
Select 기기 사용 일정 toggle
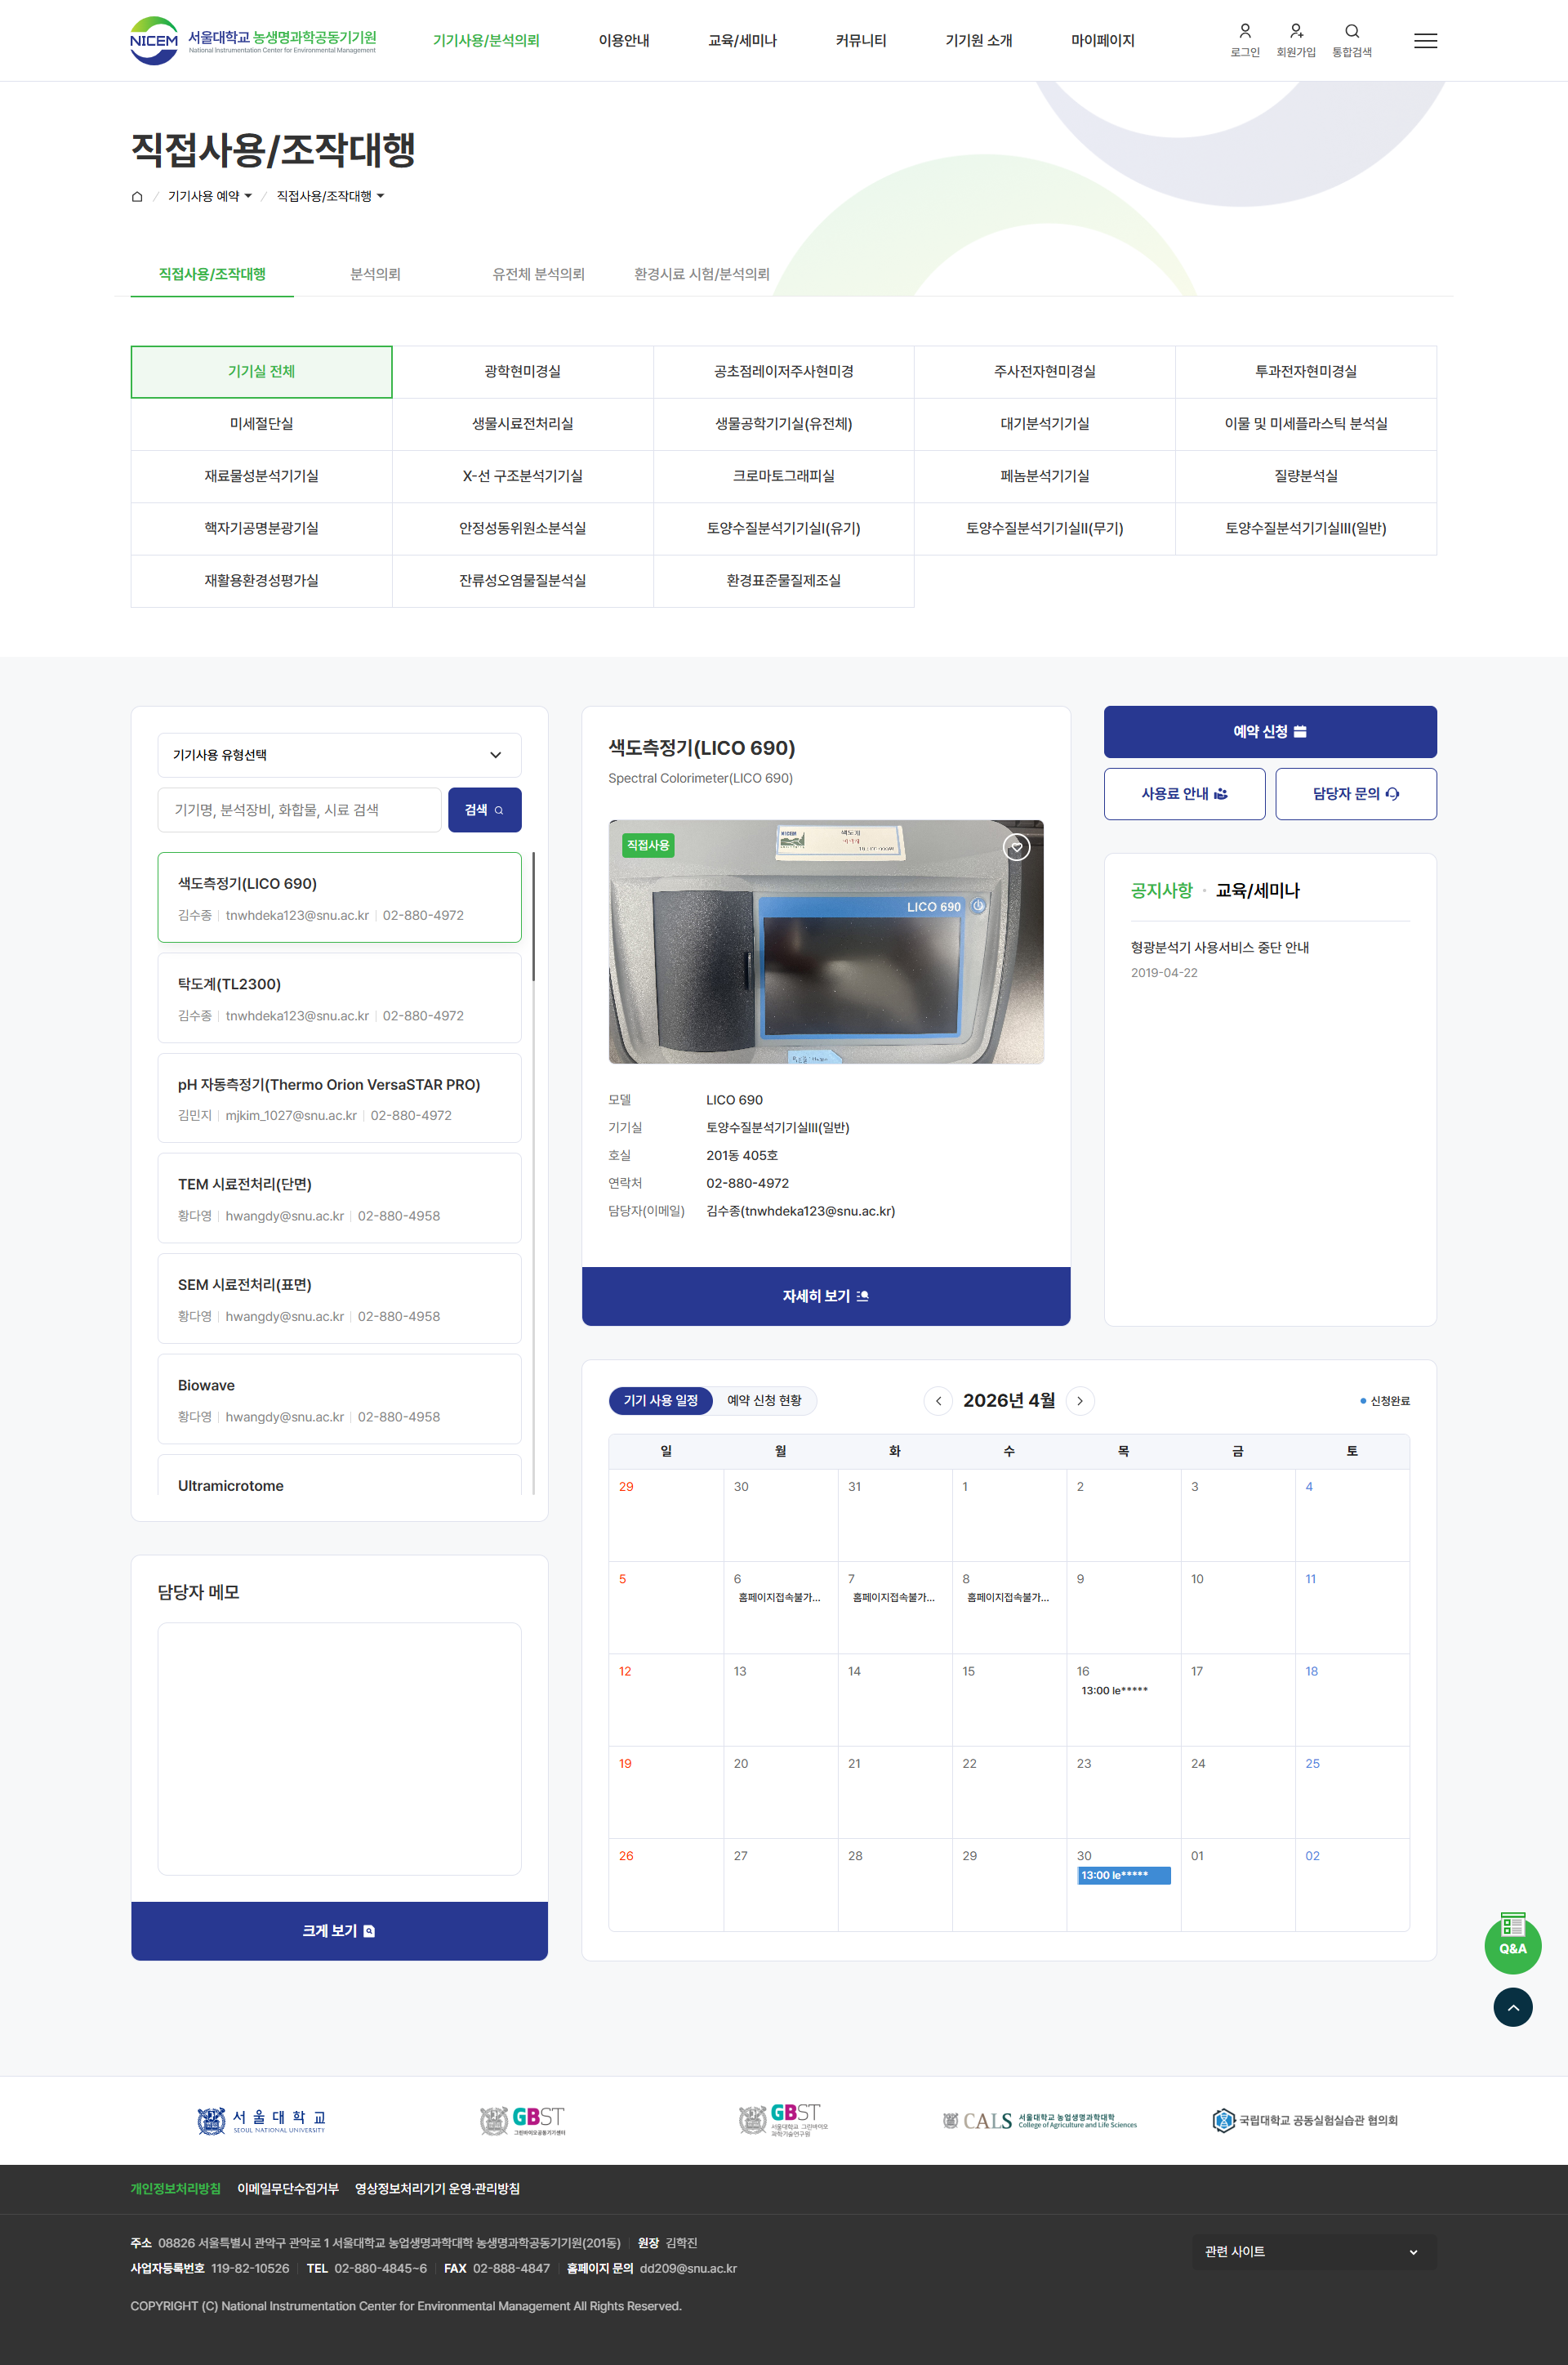pyautogui.click(x=660, y=1400)
